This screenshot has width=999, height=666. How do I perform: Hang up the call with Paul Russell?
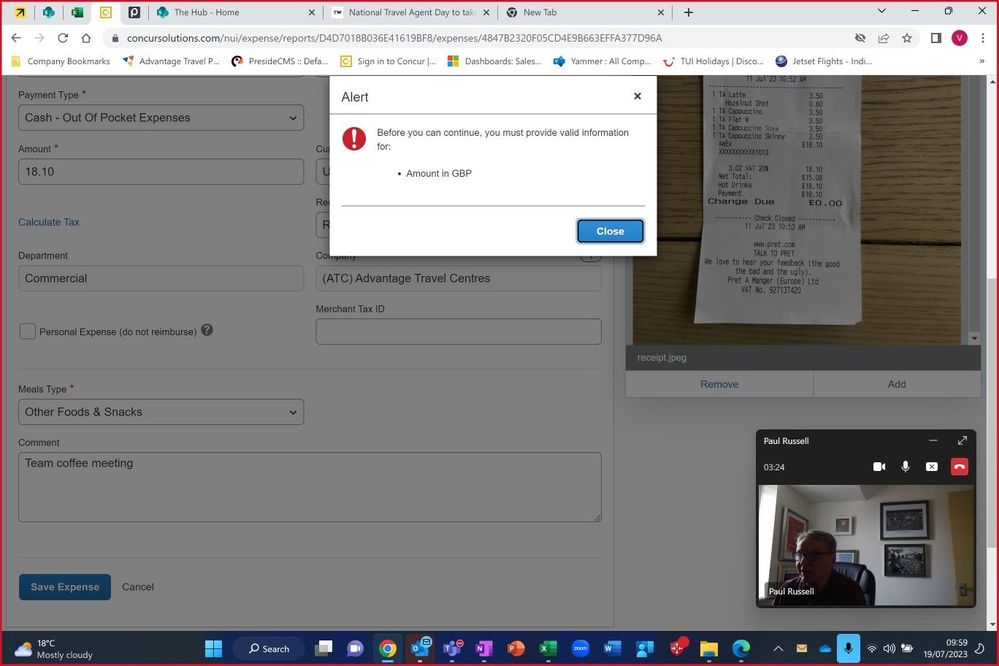959,467
